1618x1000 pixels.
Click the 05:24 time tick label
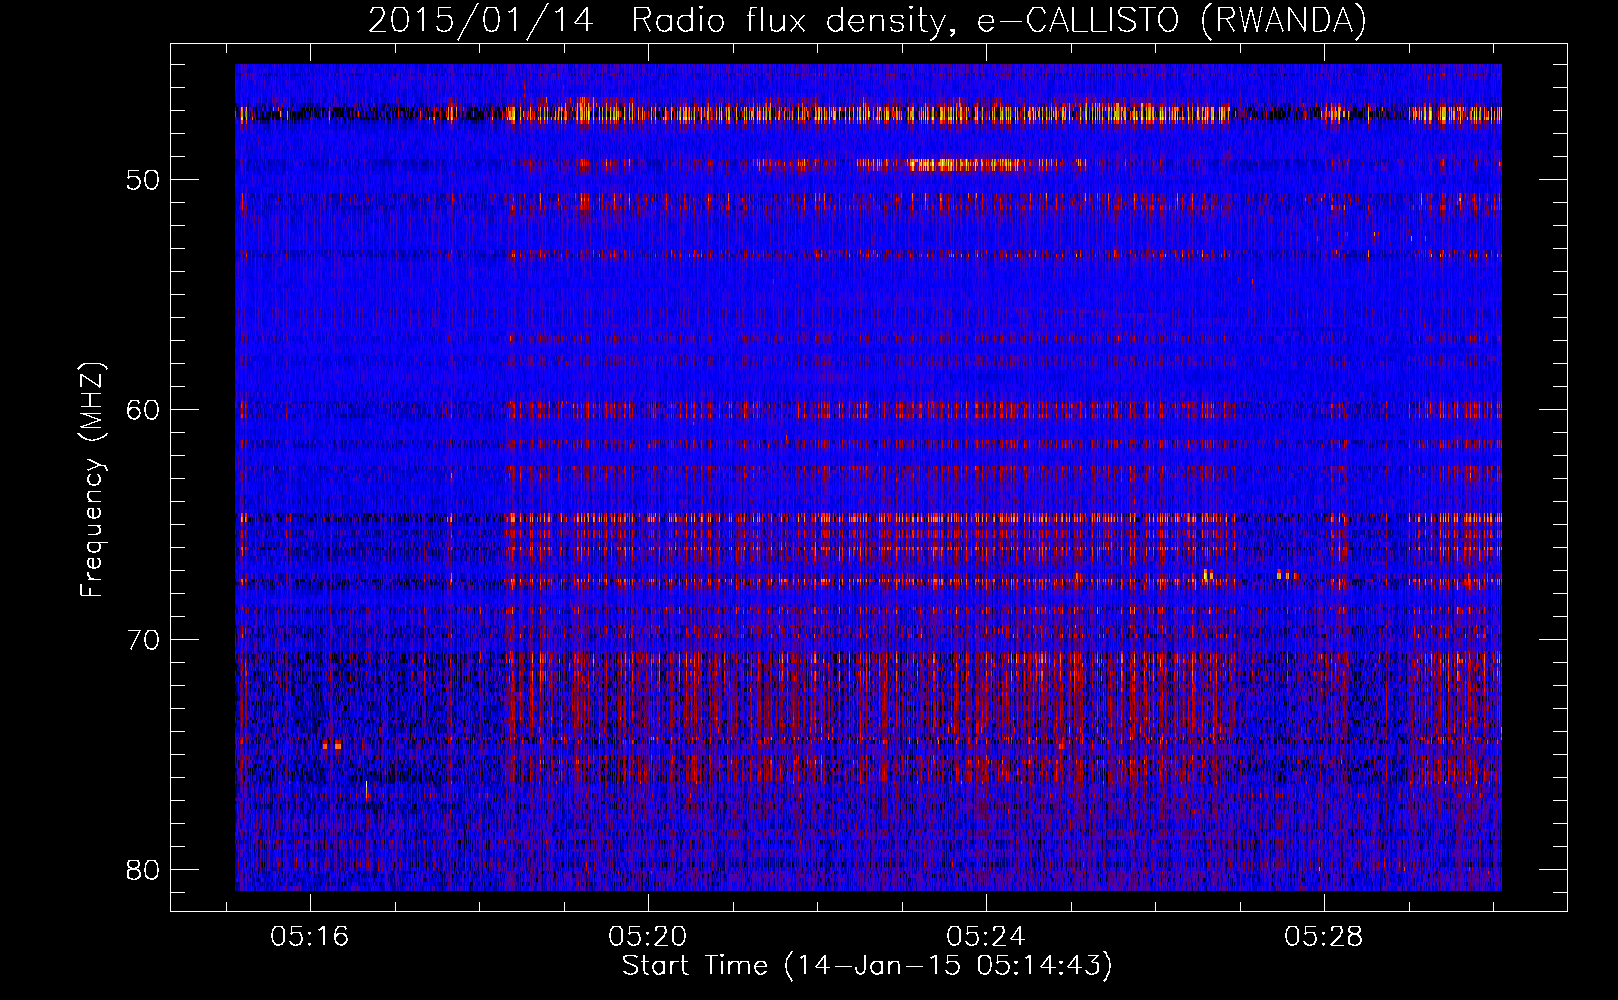(x=986, y=937)
